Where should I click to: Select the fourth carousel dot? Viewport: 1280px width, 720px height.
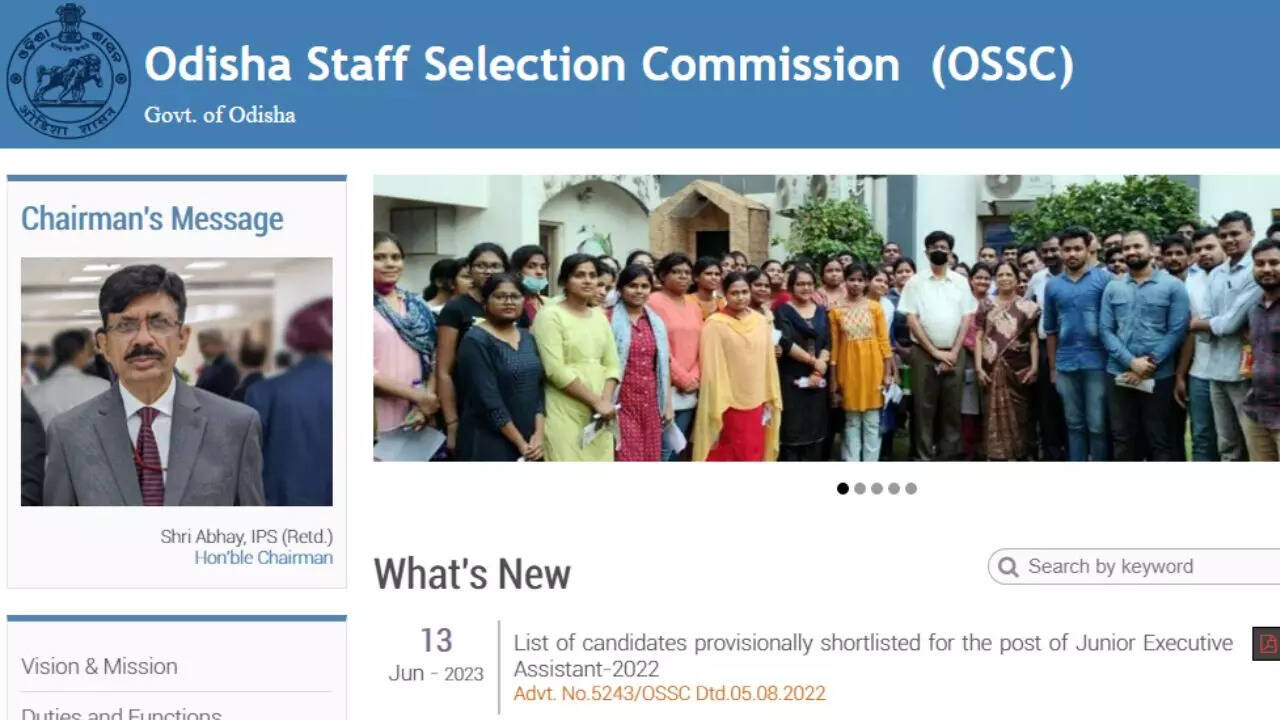(x=894, y=488)
